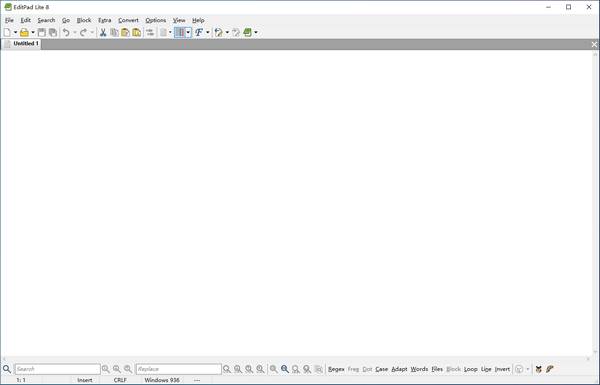The height and width of the screenshot is (385, 600).
Task: Expand the column guides dropdown arrow
Action: pos(188,33)
